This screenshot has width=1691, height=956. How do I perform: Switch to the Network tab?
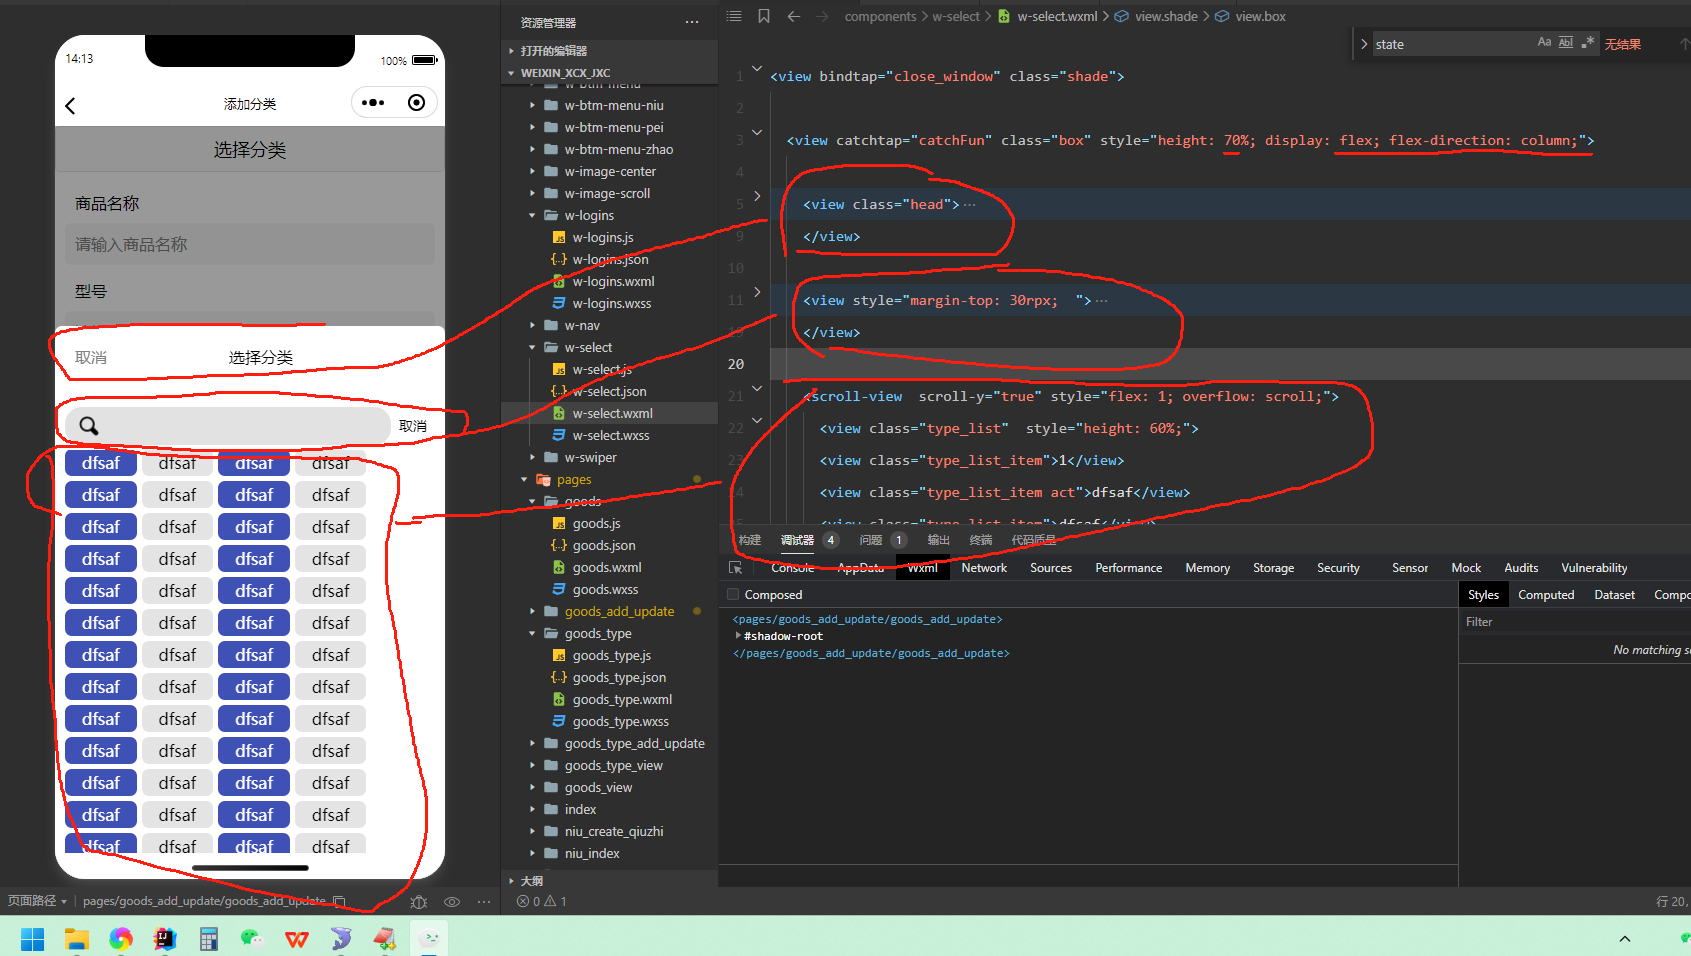click(x=984, y=568)
